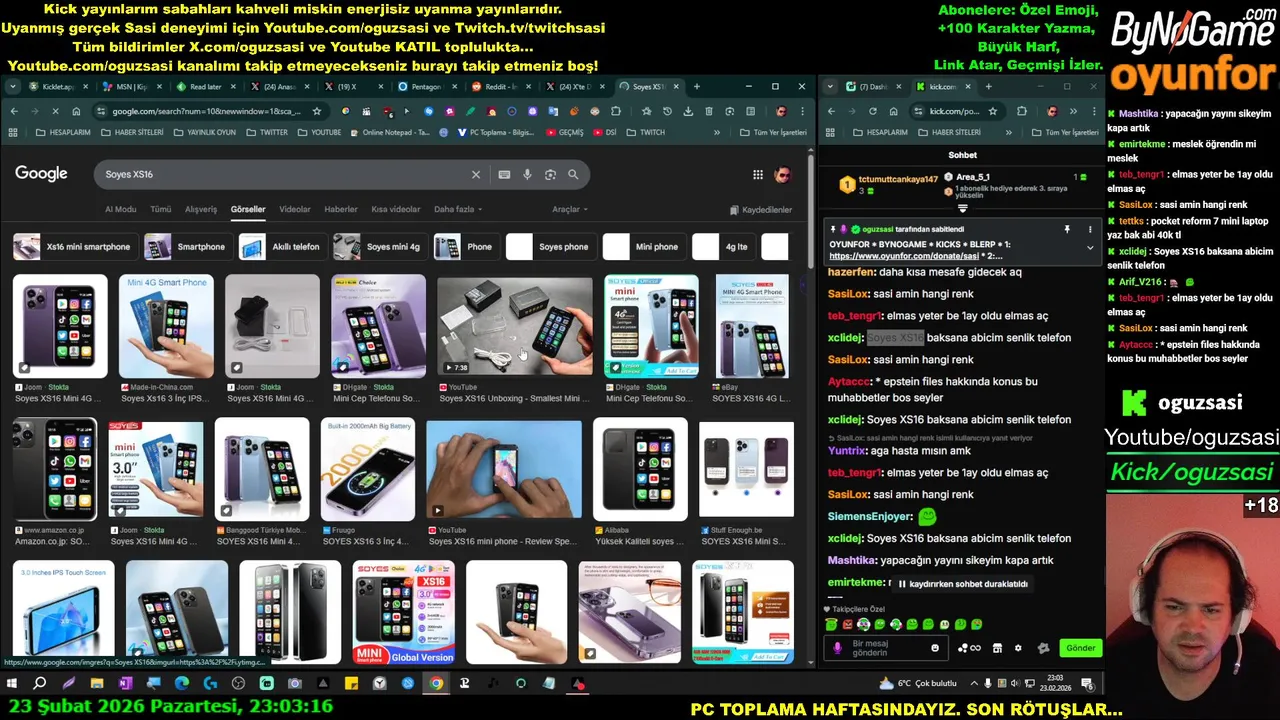Bookmark Google page with star icon
Viewport: 1280px width, 720px height.
coord(317,111)
